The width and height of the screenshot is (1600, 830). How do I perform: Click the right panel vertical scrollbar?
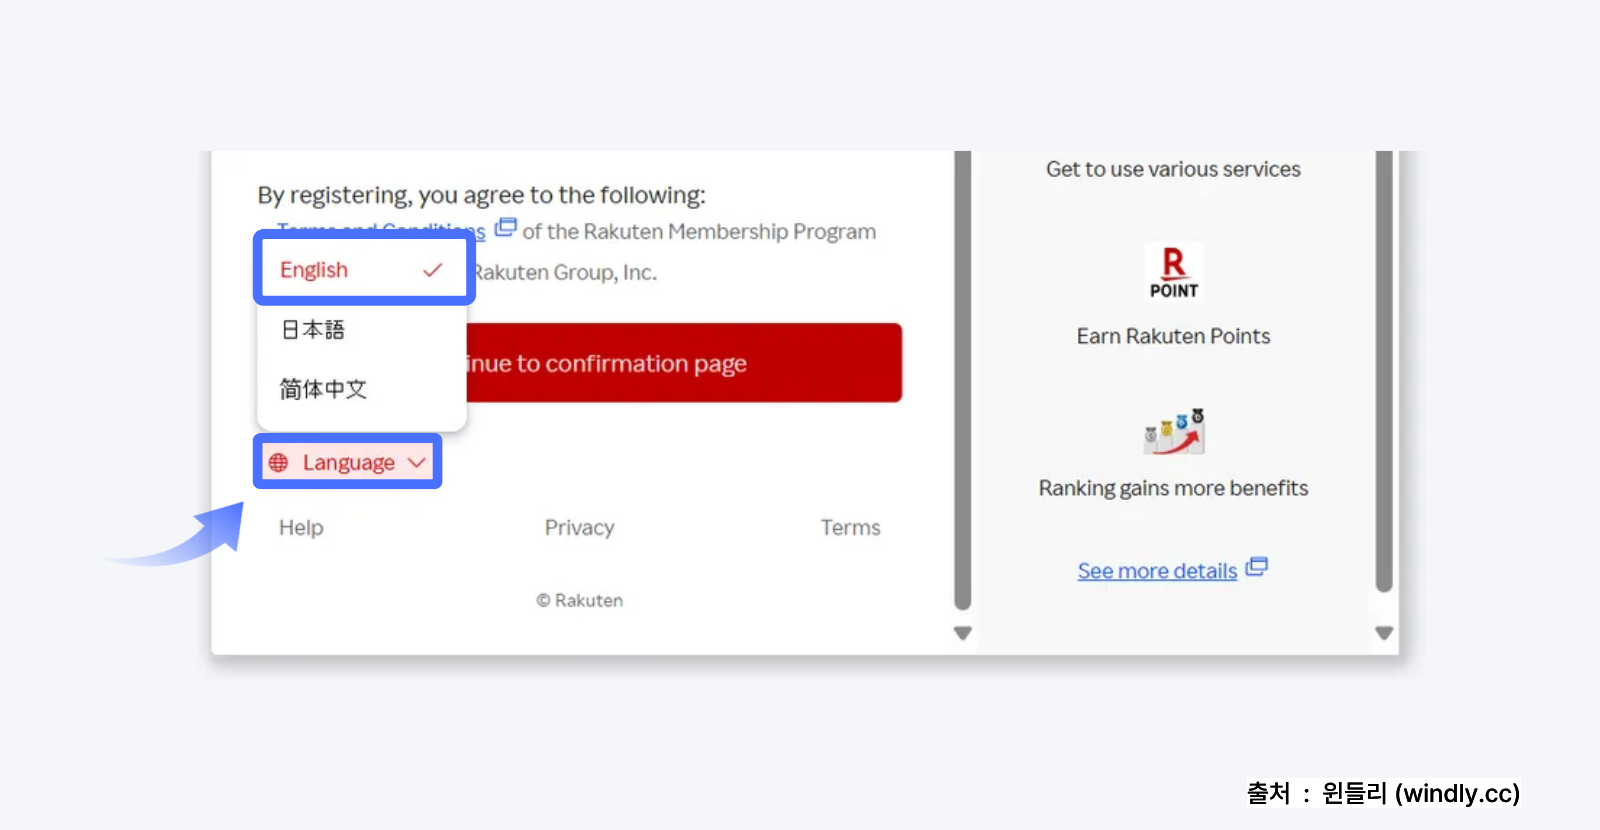pos(1384,372)
